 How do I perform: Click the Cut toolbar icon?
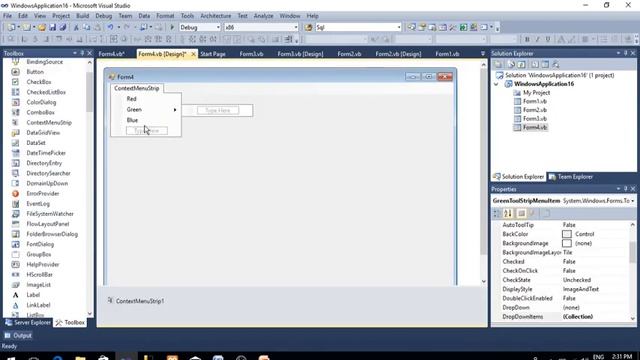76,27
